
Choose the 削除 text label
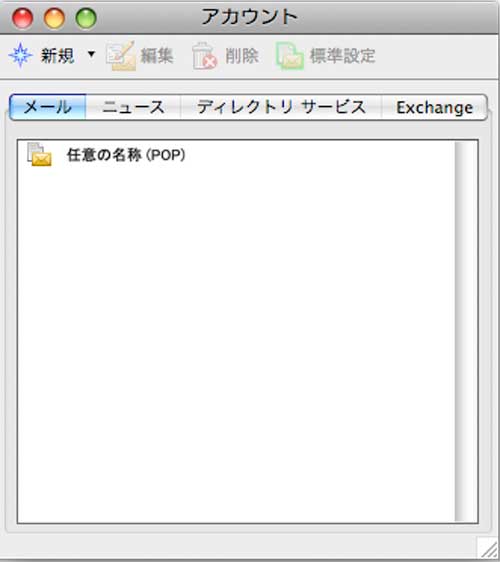coord(242,56)
